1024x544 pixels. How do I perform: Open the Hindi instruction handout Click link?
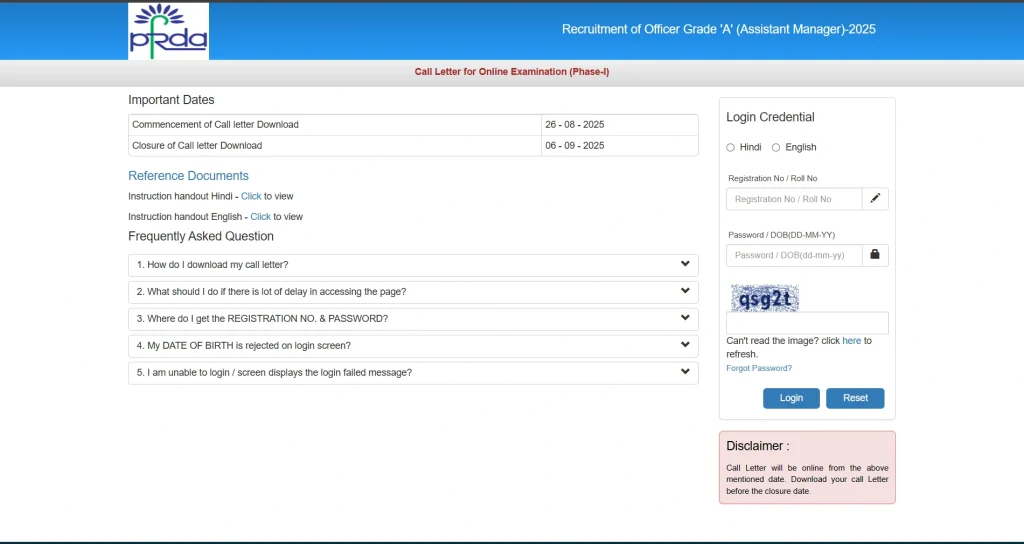[x=251, y=197]
